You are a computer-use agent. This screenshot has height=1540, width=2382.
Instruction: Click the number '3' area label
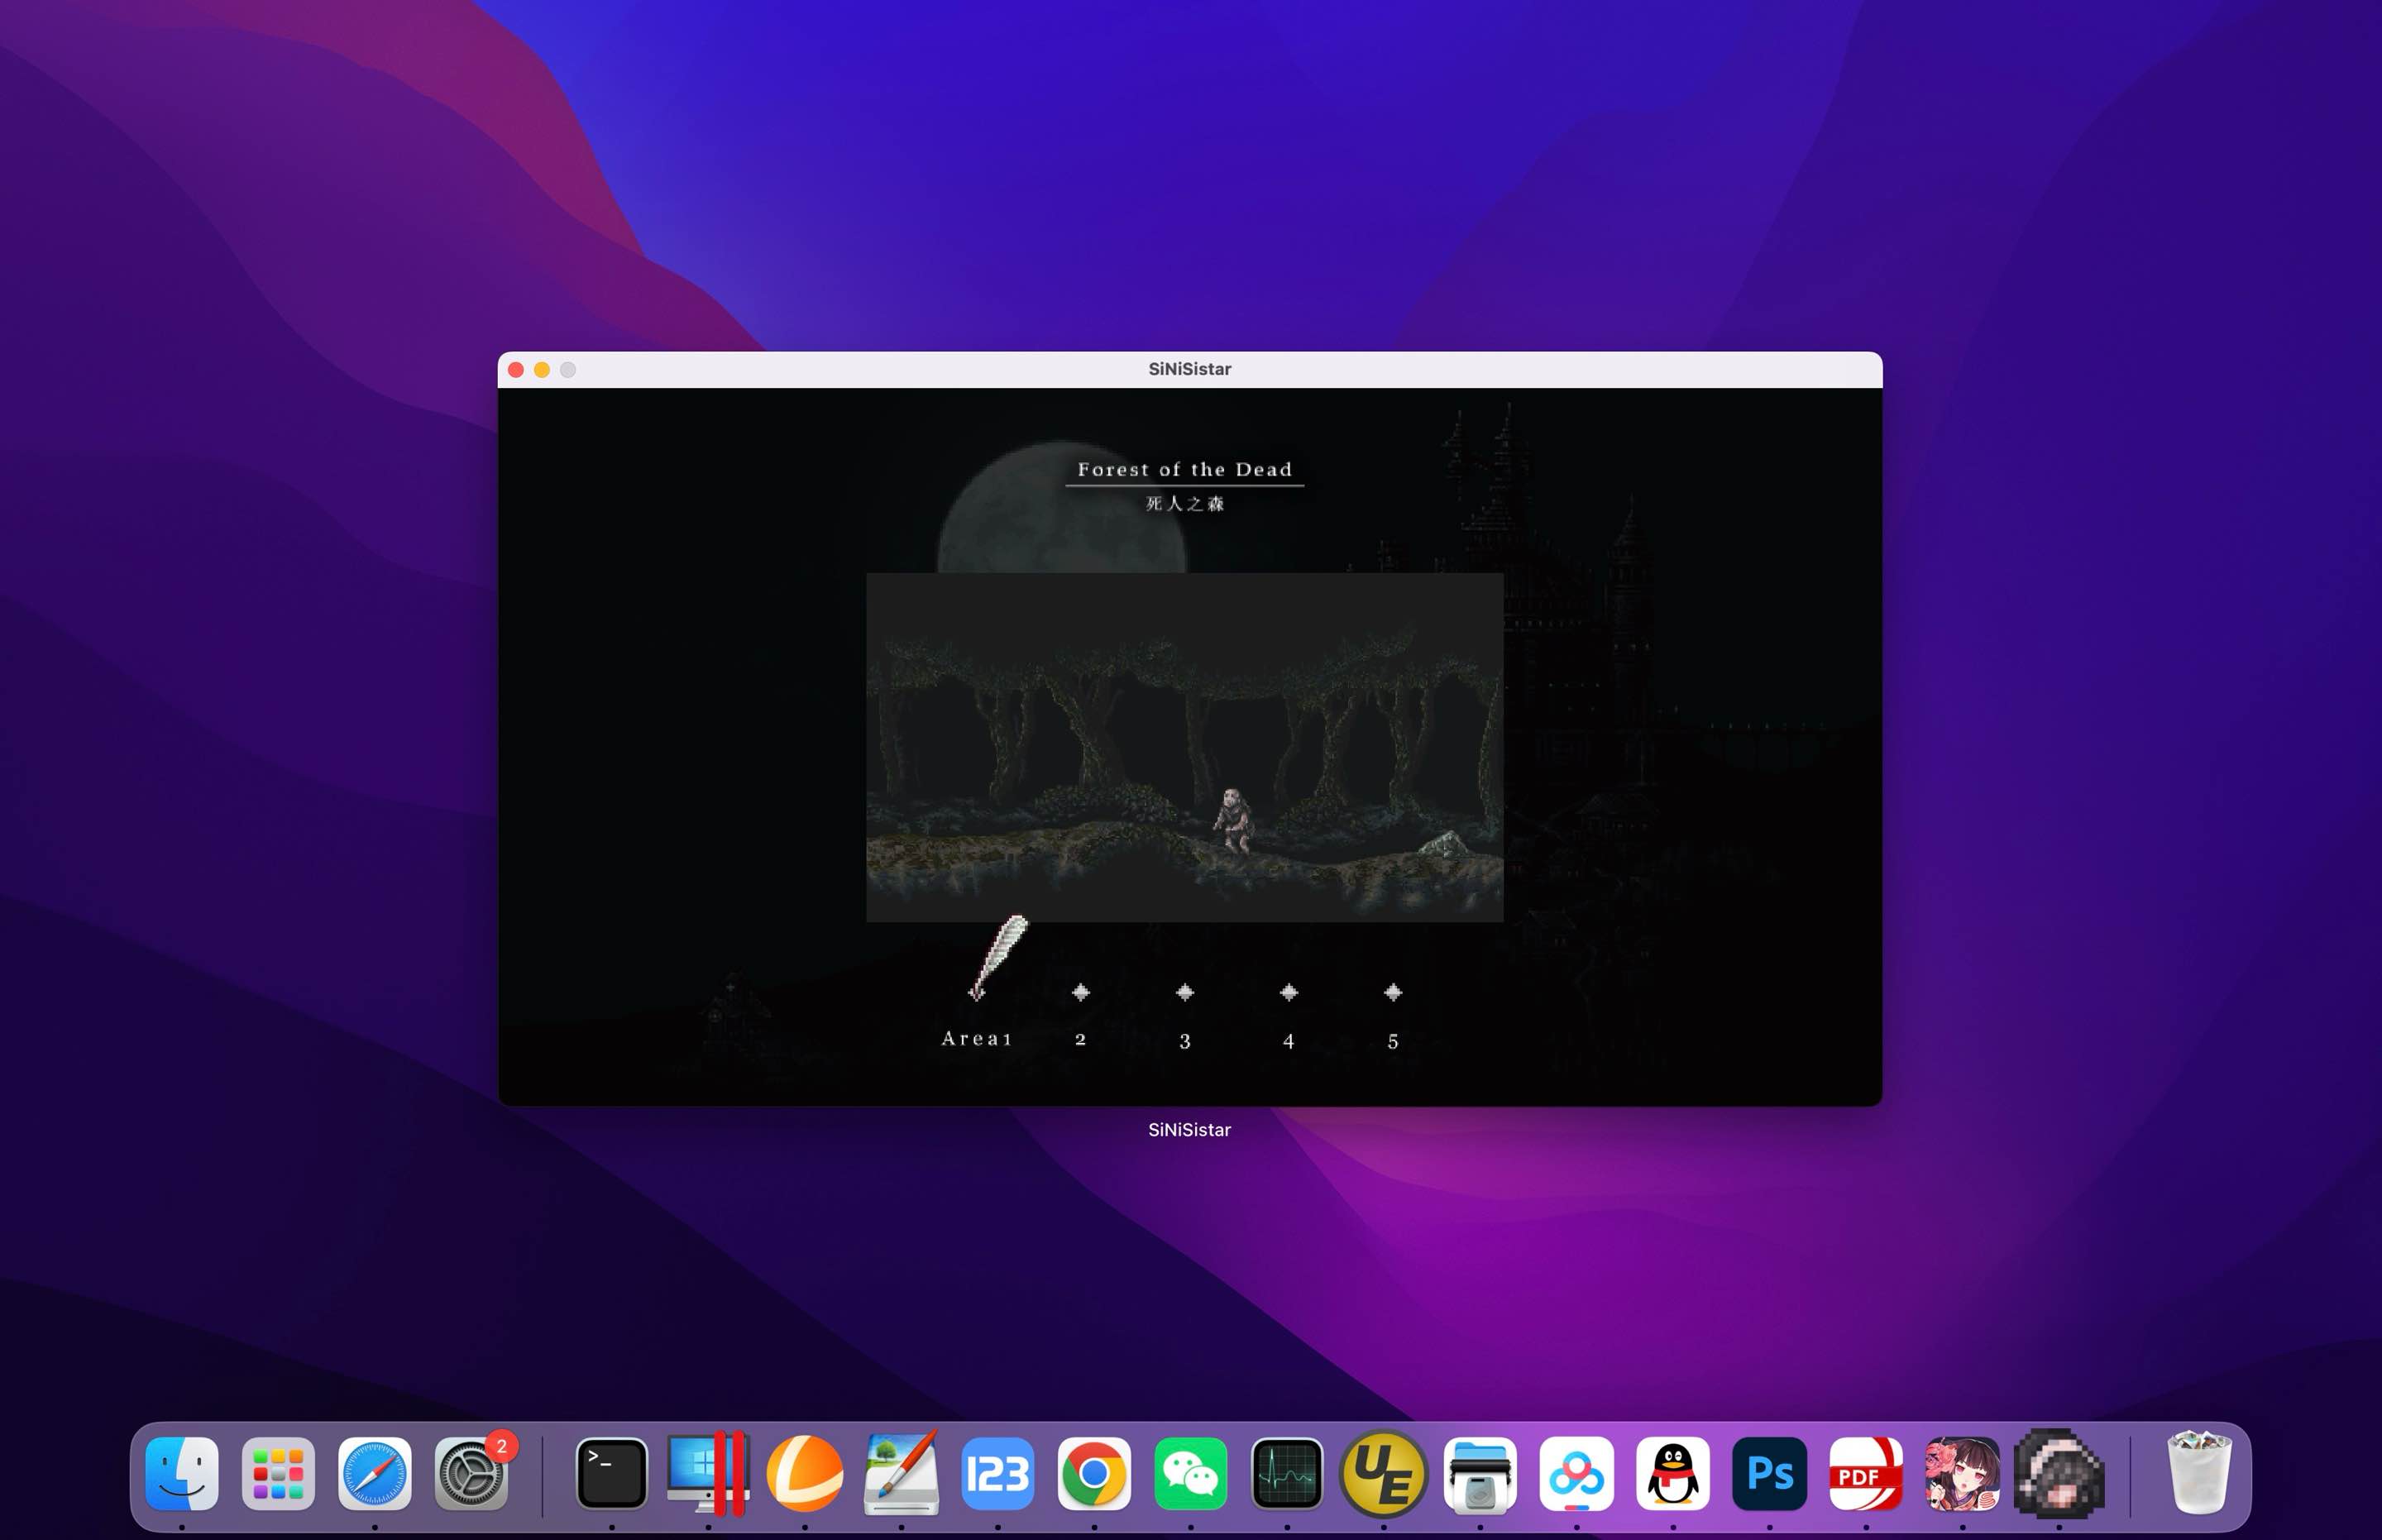click(x=1184, y=1041)
